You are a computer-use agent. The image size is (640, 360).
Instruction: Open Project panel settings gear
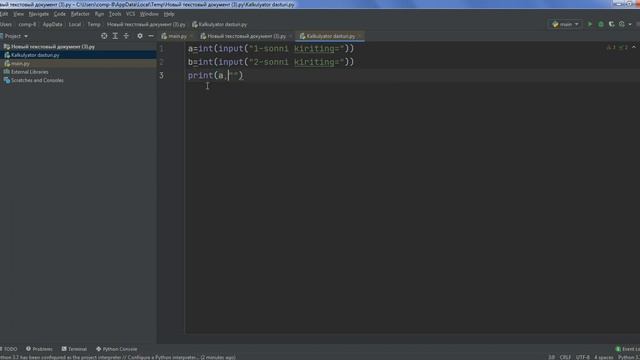point(140,36)
